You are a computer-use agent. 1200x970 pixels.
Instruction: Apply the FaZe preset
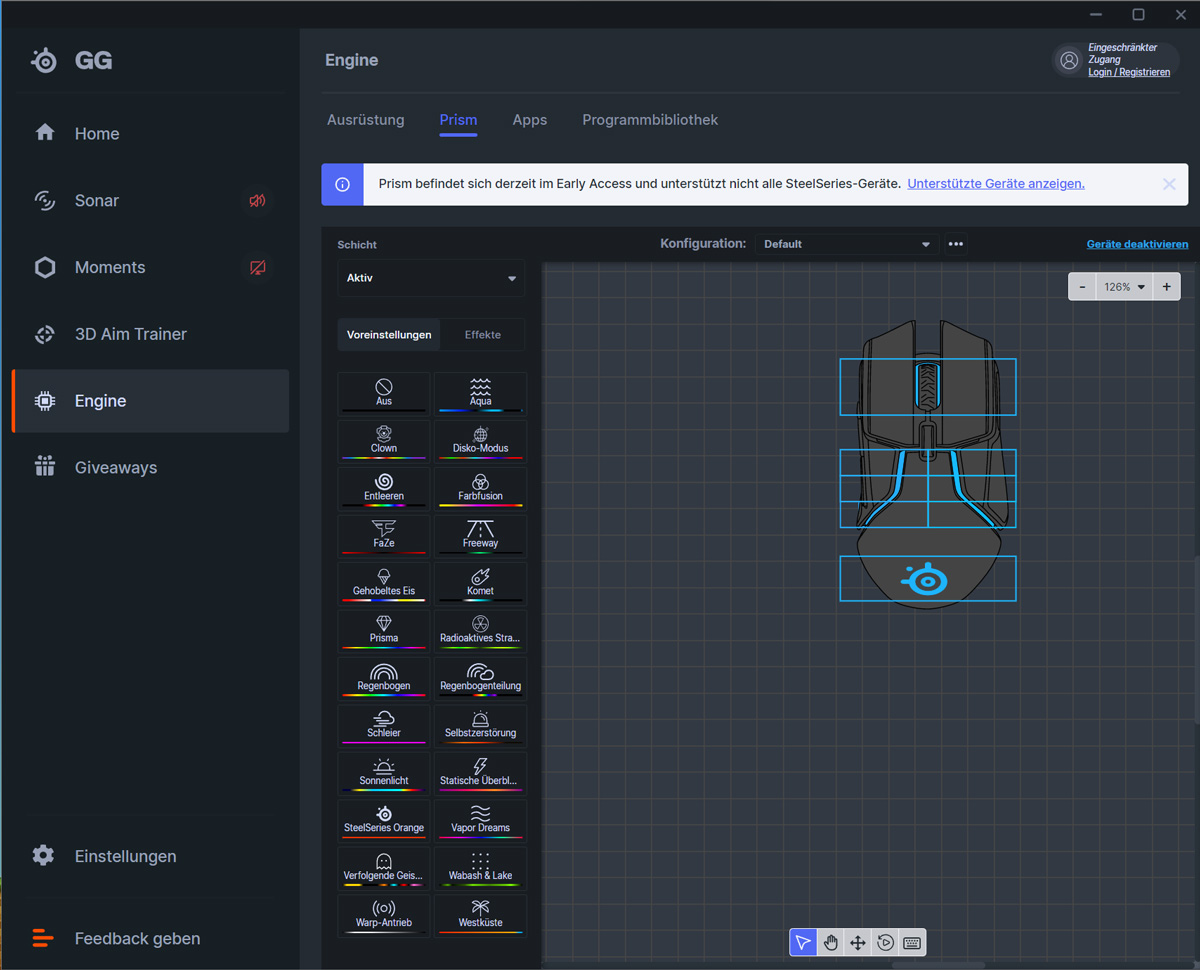[x=384, y=535]
